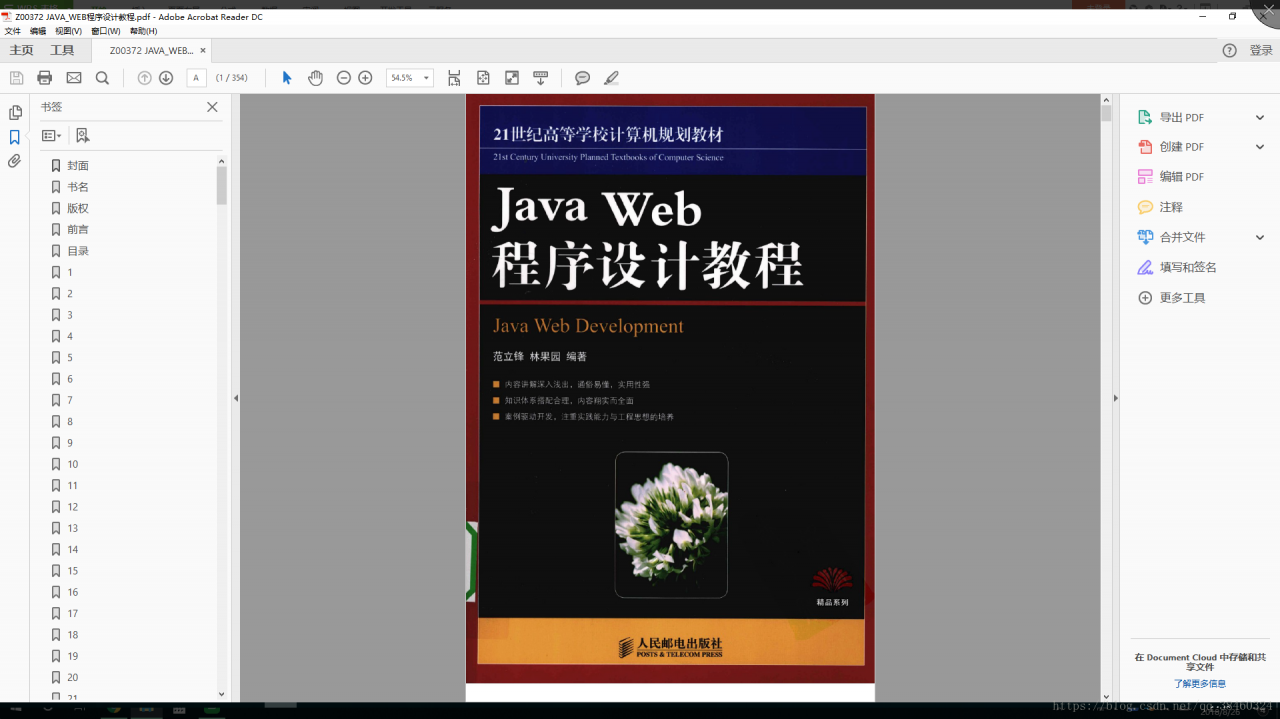Open the 帮助(H) menu
1280x719 pixels.
coord(143,31)
